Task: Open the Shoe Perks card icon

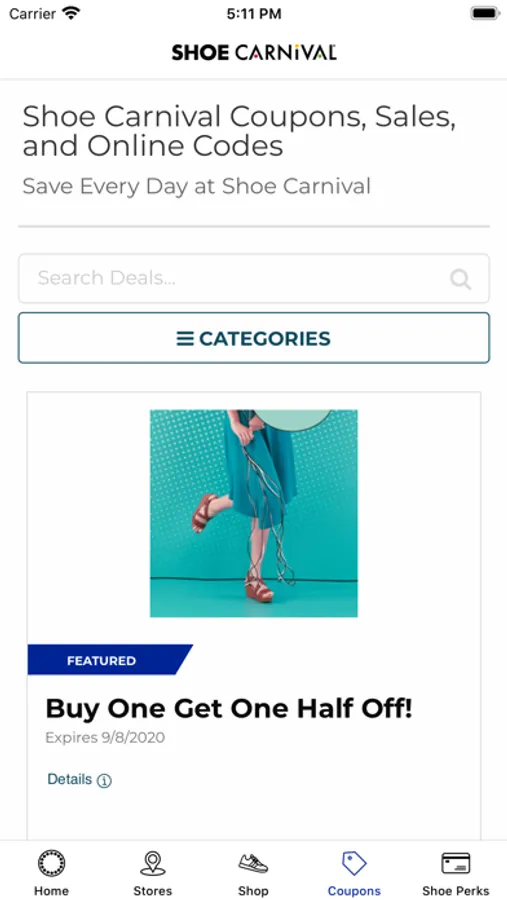Action: tap(455, 863)
